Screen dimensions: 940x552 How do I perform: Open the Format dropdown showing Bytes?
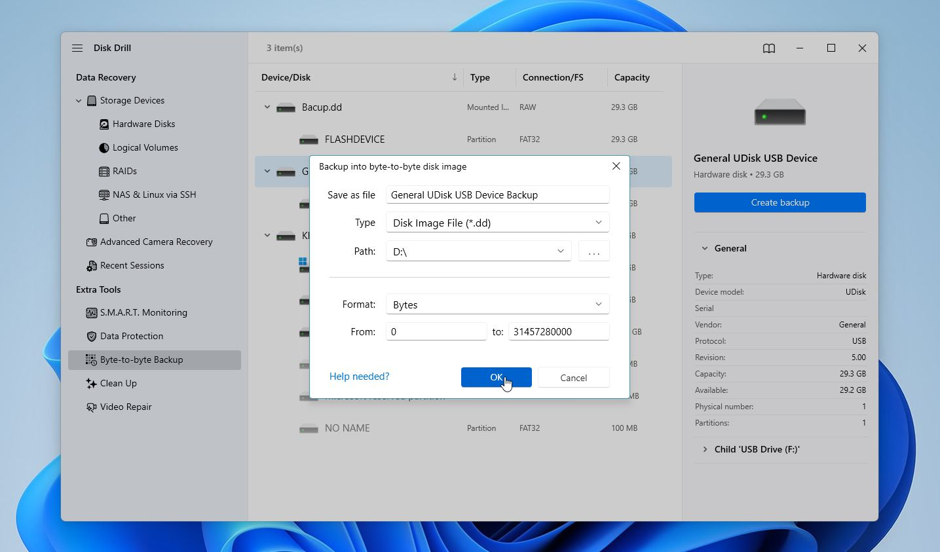498,304
